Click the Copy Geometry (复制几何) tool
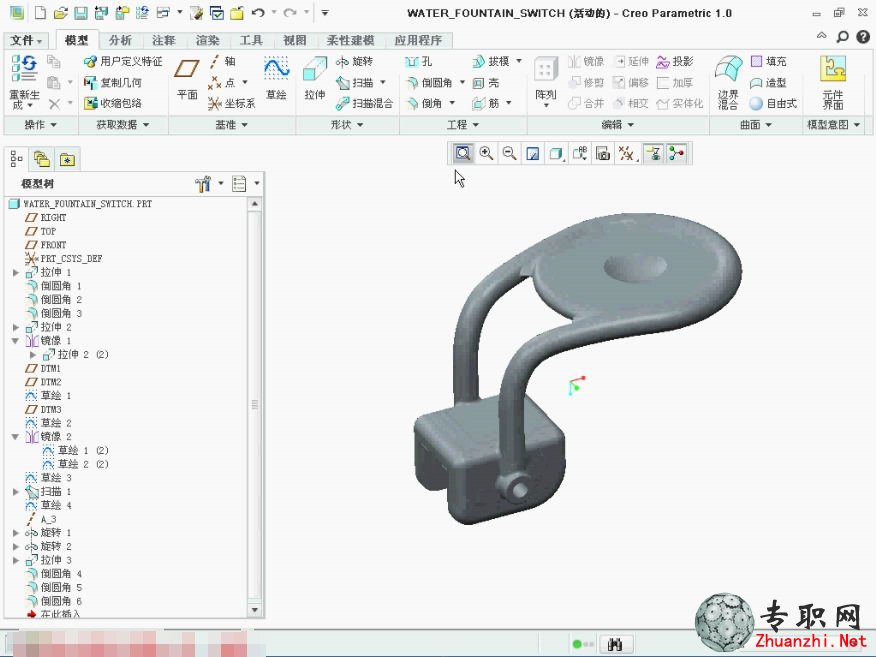 tap(112, 83)
